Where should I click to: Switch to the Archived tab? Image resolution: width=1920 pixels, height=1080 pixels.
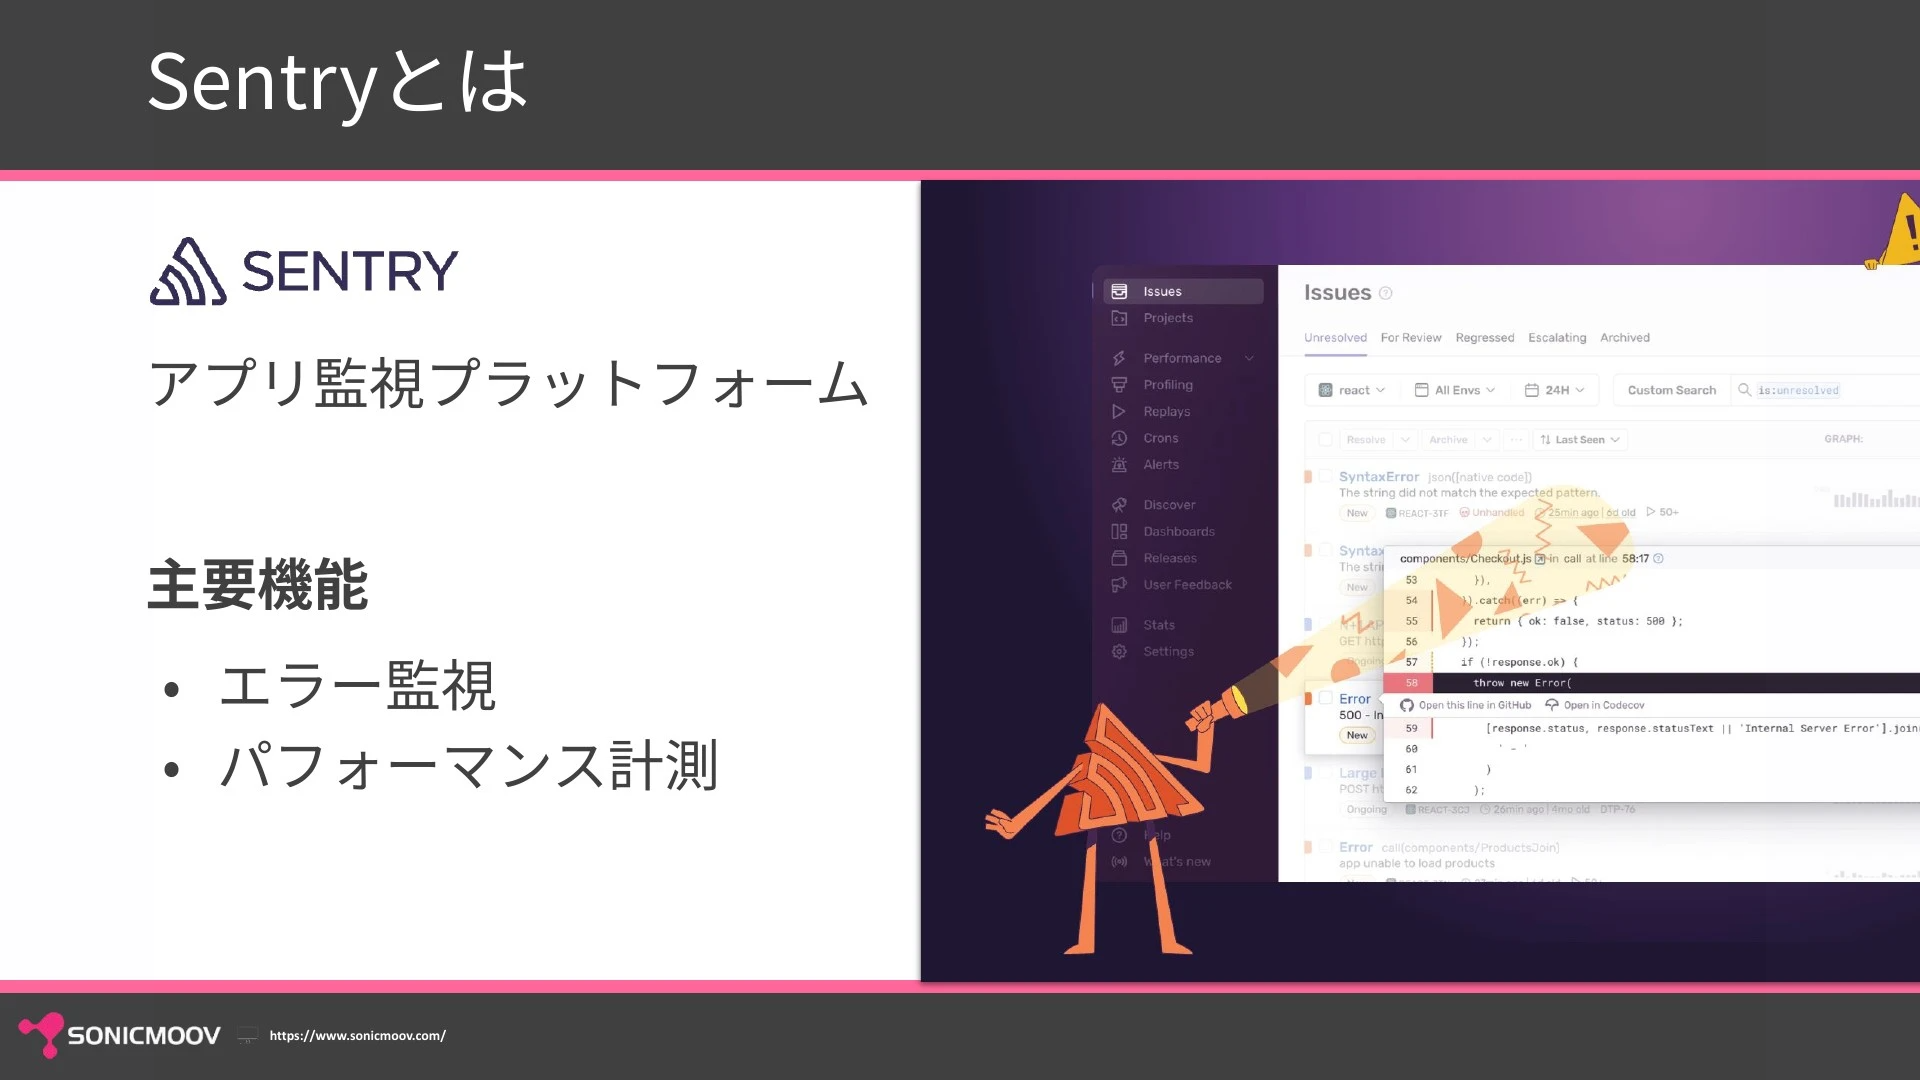click(1625, 338)
